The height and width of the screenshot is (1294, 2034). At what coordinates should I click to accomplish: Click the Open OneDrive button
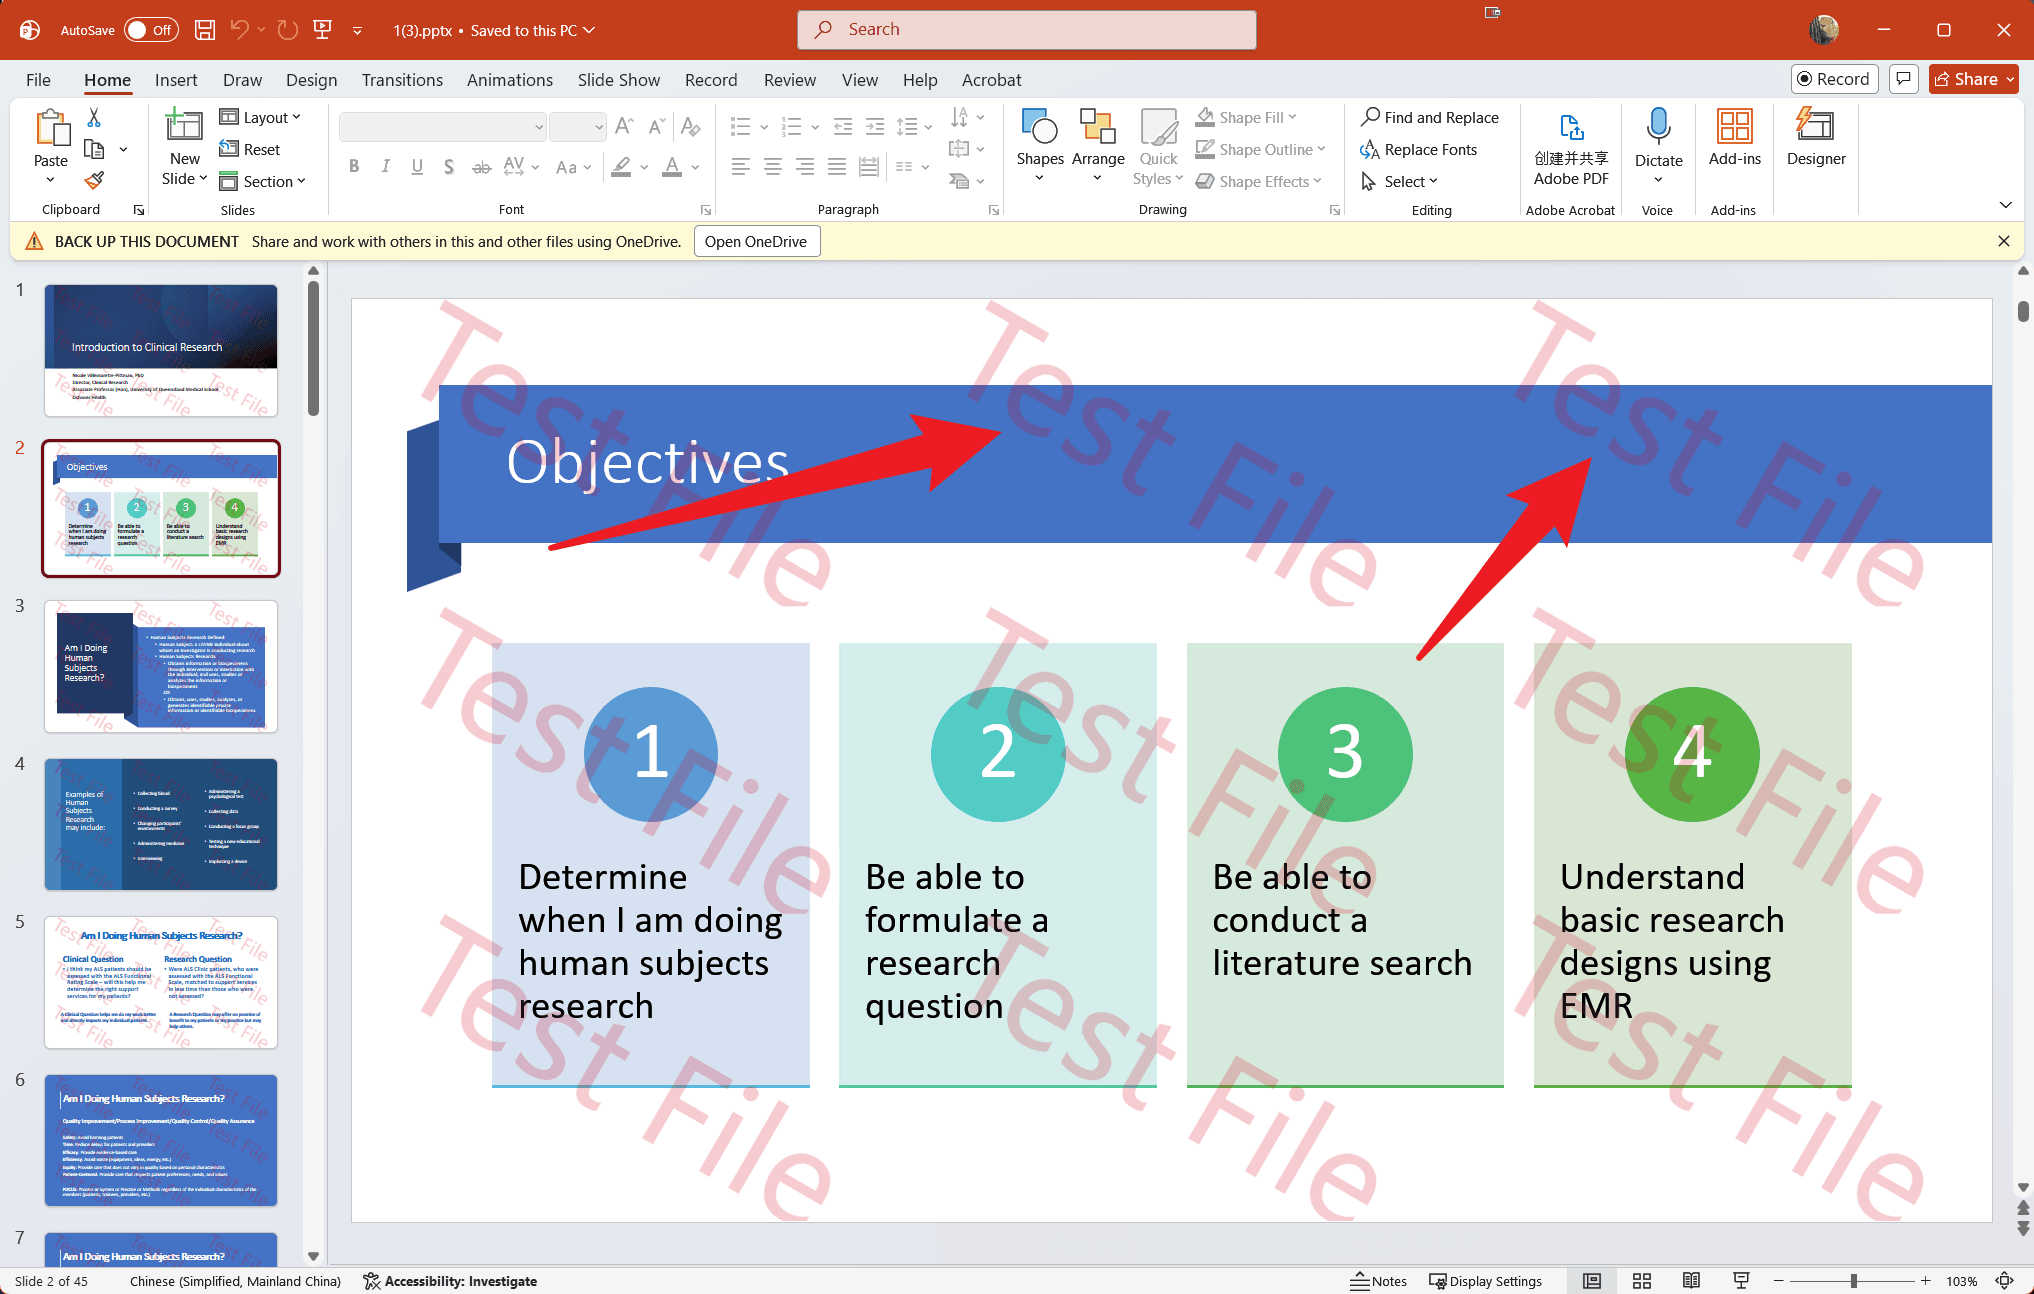coord(756,242)
